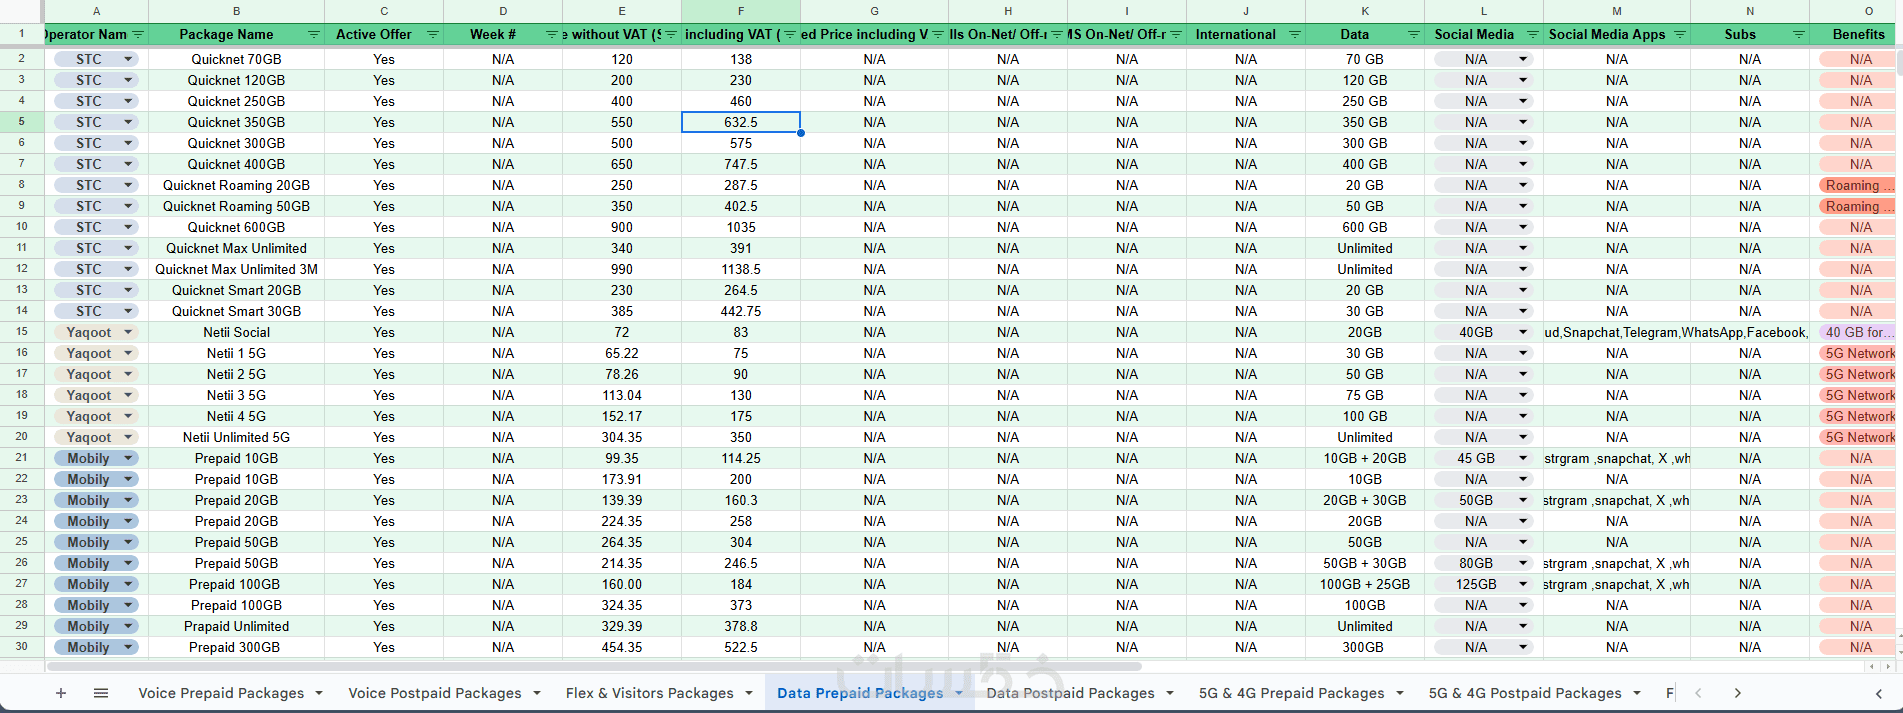Select cell Netii Unlimited 5G

[236, 437]
